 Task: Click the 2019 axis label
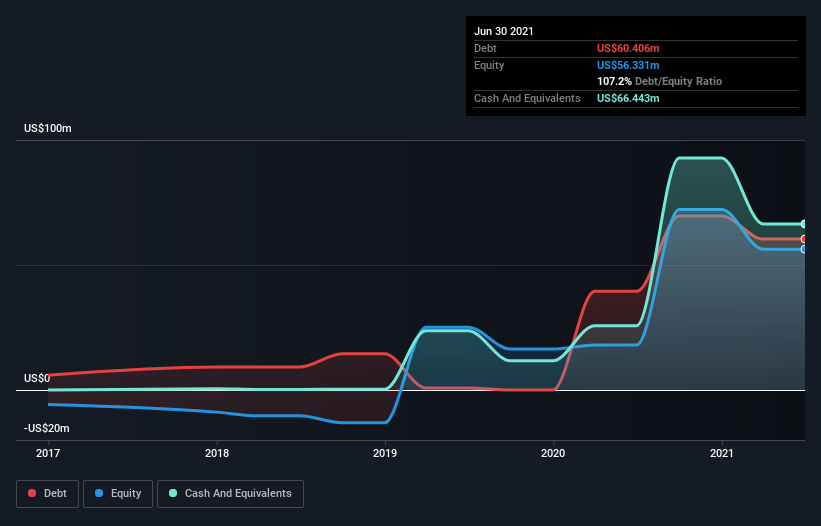[385, 453]
